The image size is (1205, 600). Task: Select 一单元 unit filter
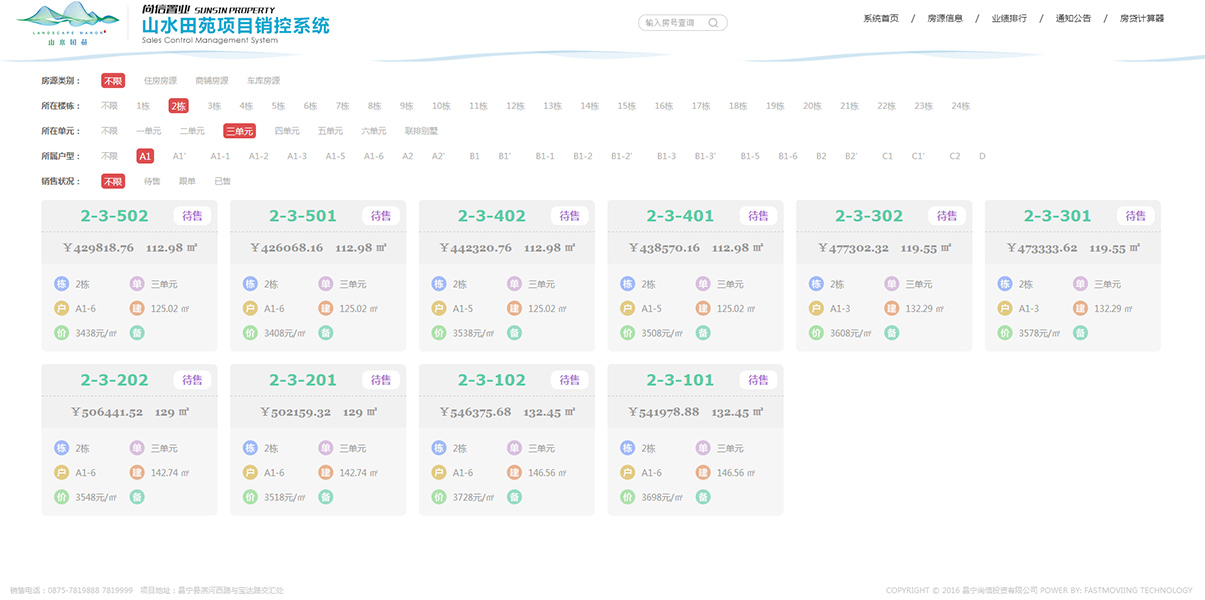[148, 131]
